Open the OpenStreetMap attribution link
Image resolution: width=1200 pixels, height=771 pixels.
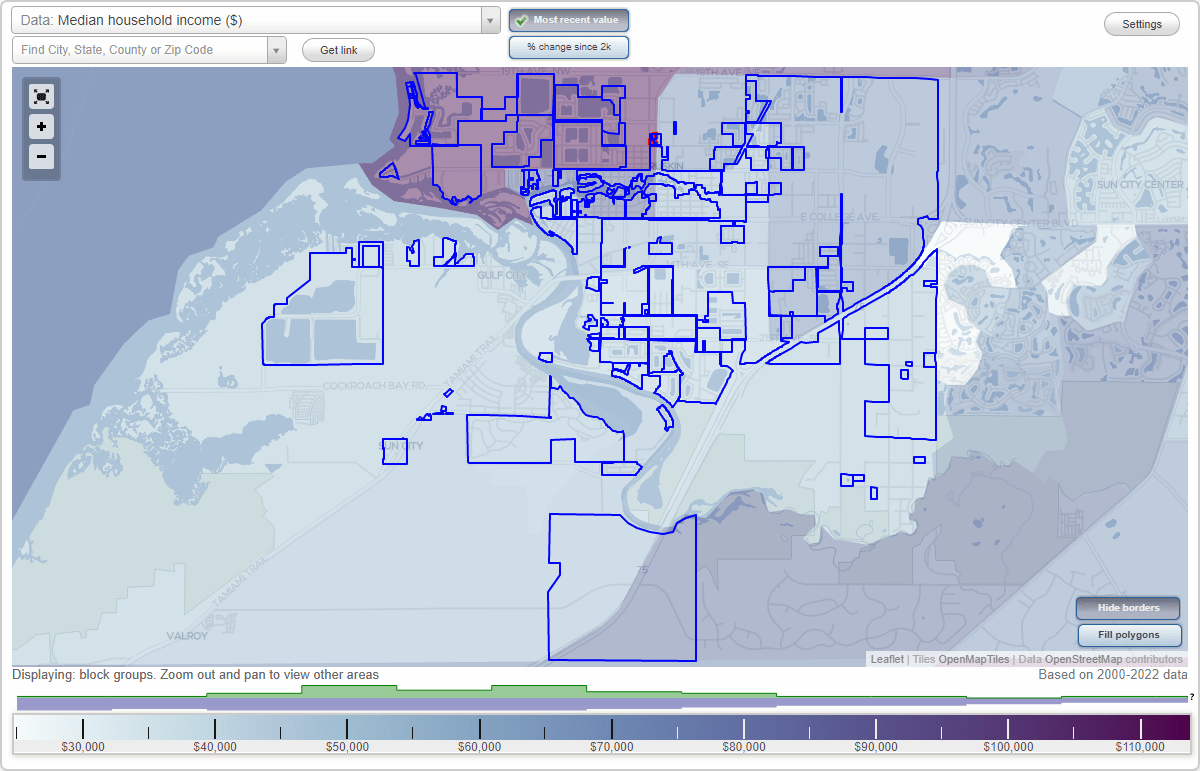pyautogui.click(x=1084, y=659)
